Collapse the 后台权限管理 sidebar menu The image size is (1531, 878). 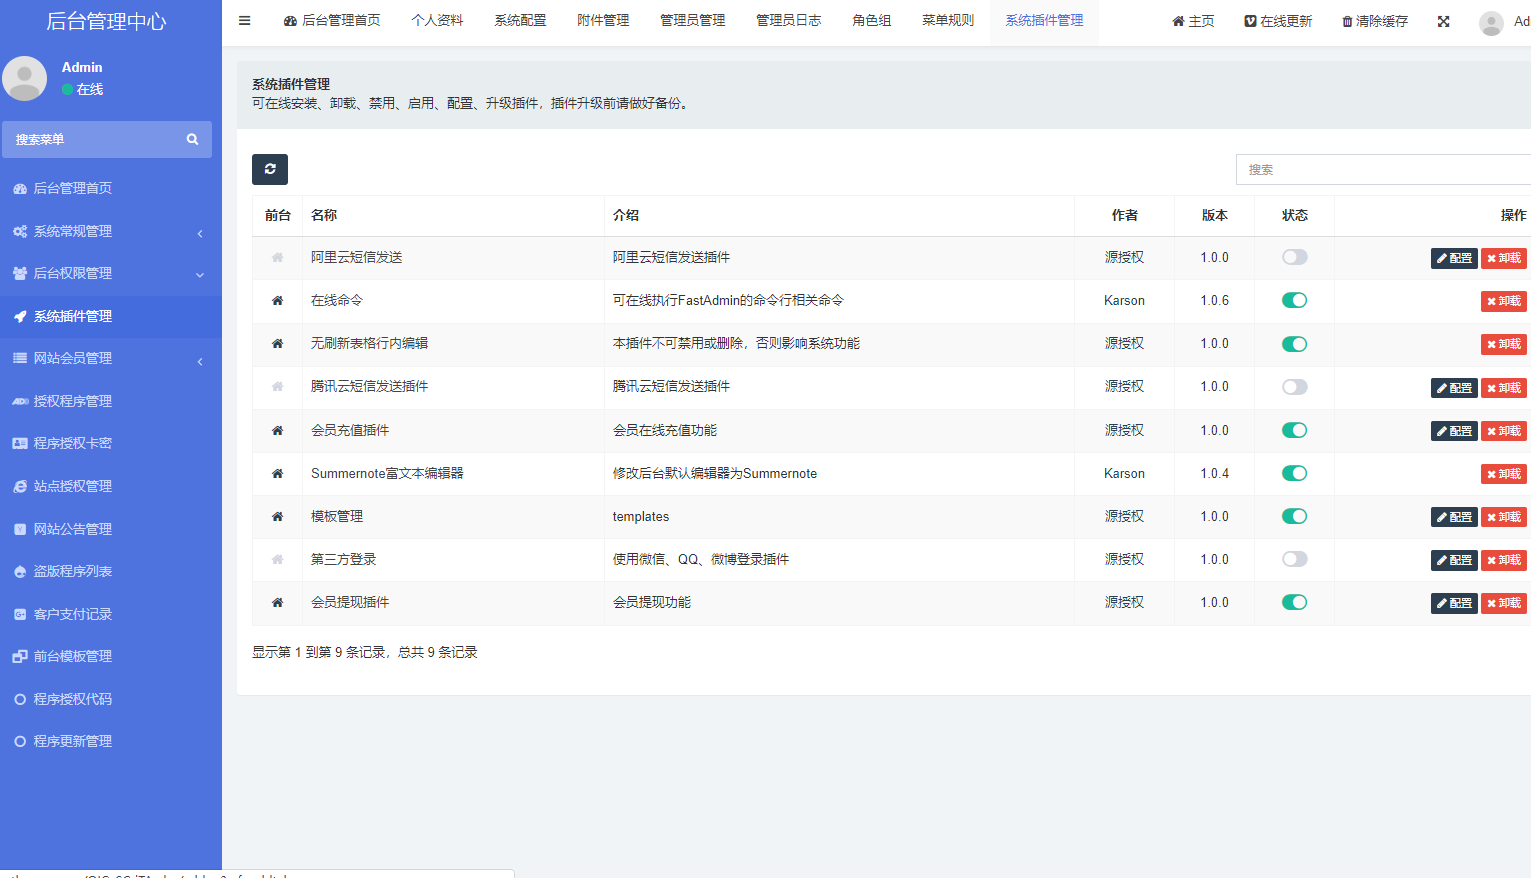(110, 274)
